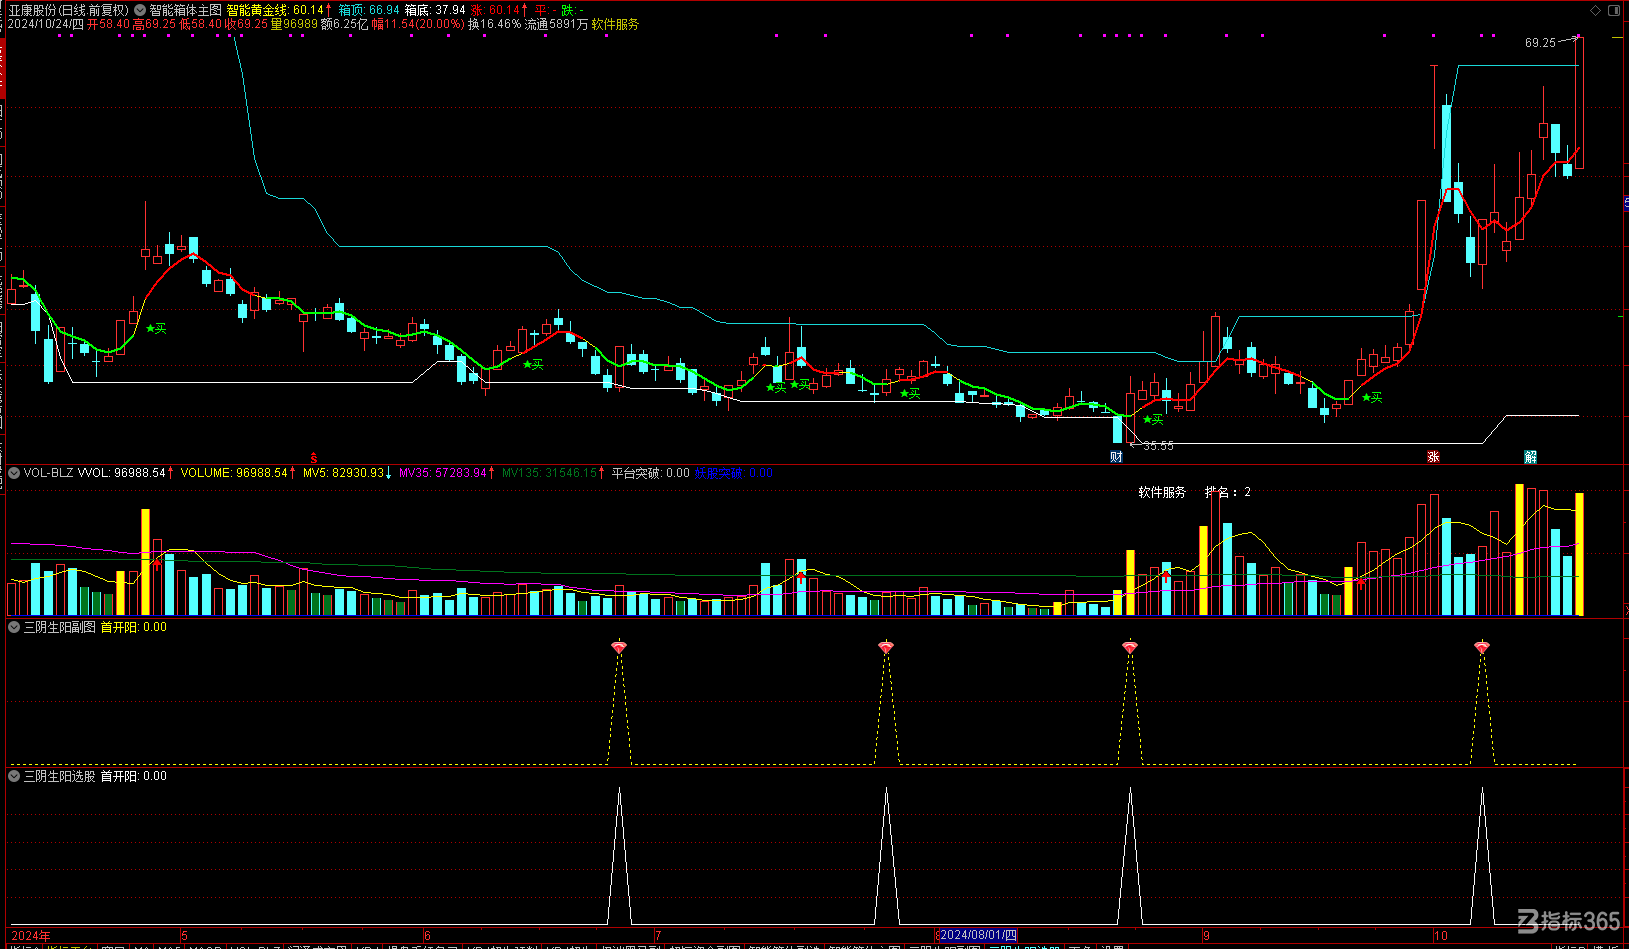This screenshot has width=1629, height=949.
Task: Click the diamond icon at top right
Action: coord(1595,10)
